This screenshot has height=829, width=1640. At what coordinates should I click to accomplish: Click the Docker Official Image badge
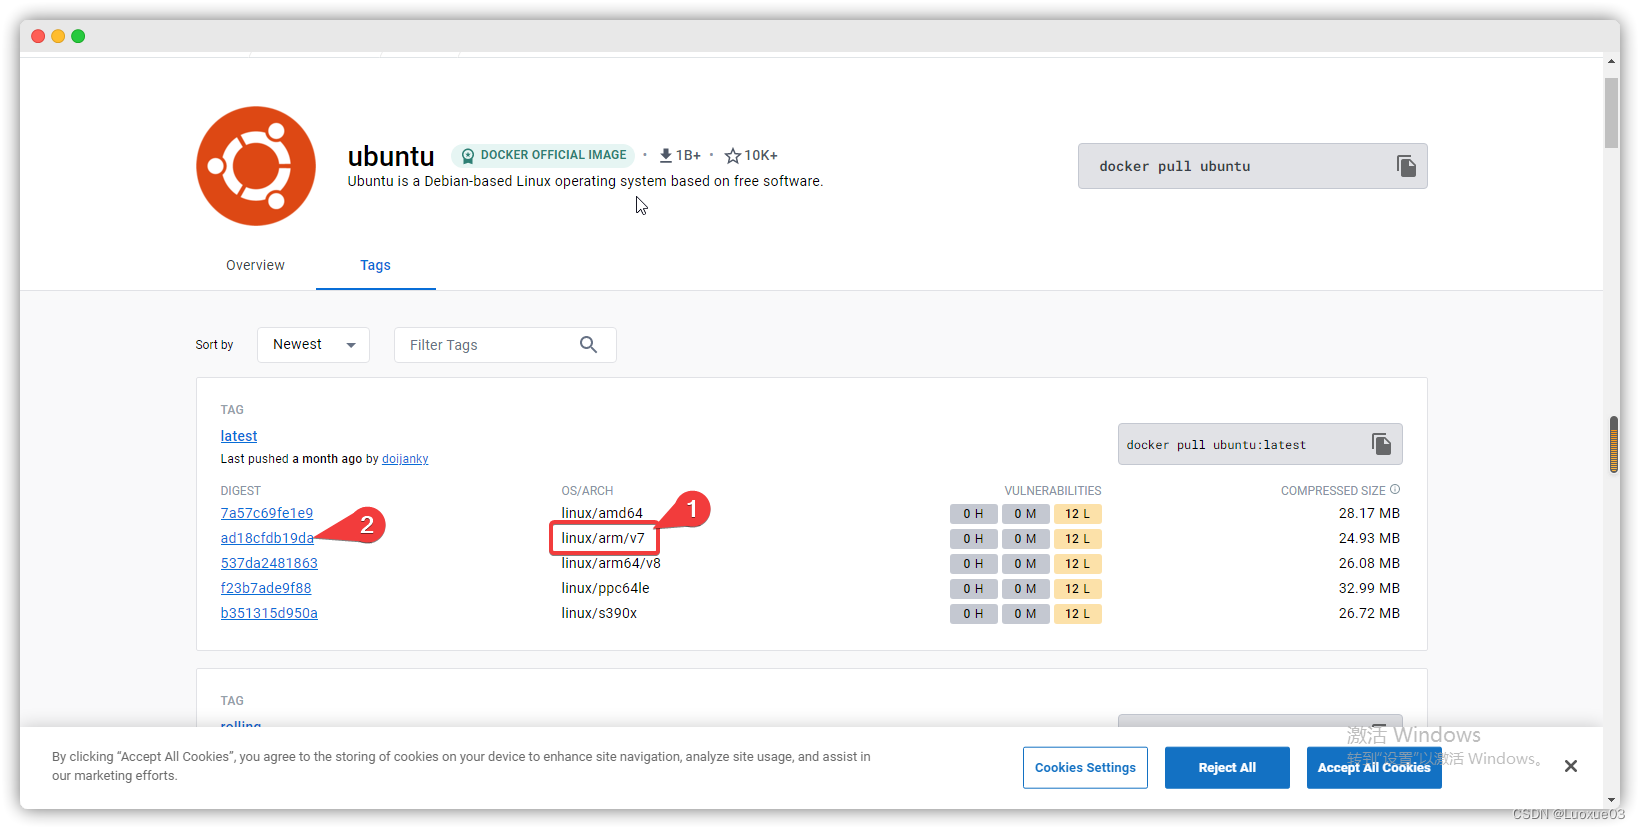544,155
